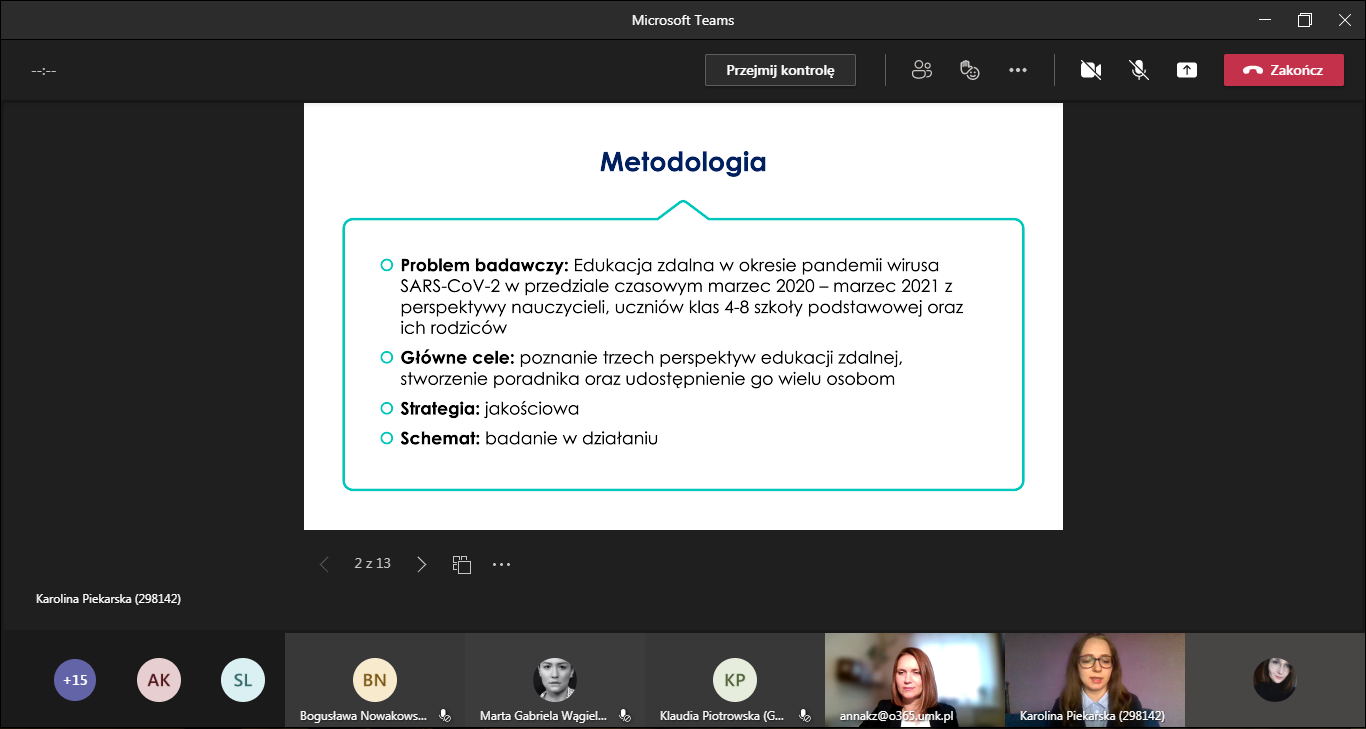The image size is (1366, 729).
Task: Click the Główne cele bullet text
Action: pyautogui.click(x=651, y=368)
